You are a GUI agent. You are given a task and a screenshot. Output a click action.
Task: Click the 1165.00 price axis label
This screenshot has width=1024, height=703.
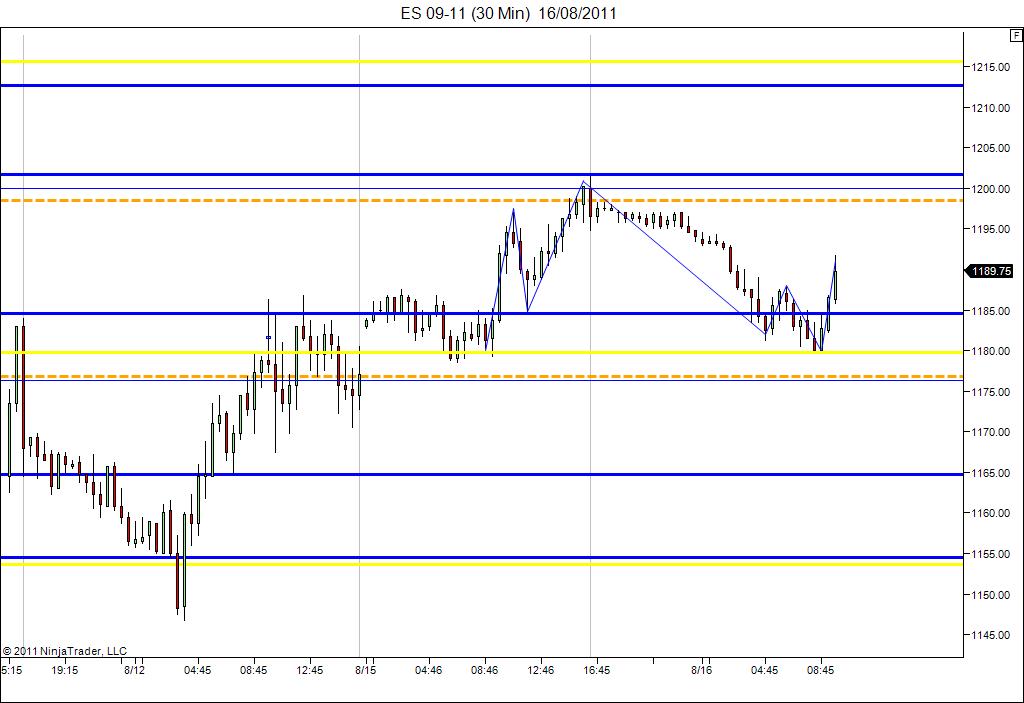pos(990,473)
